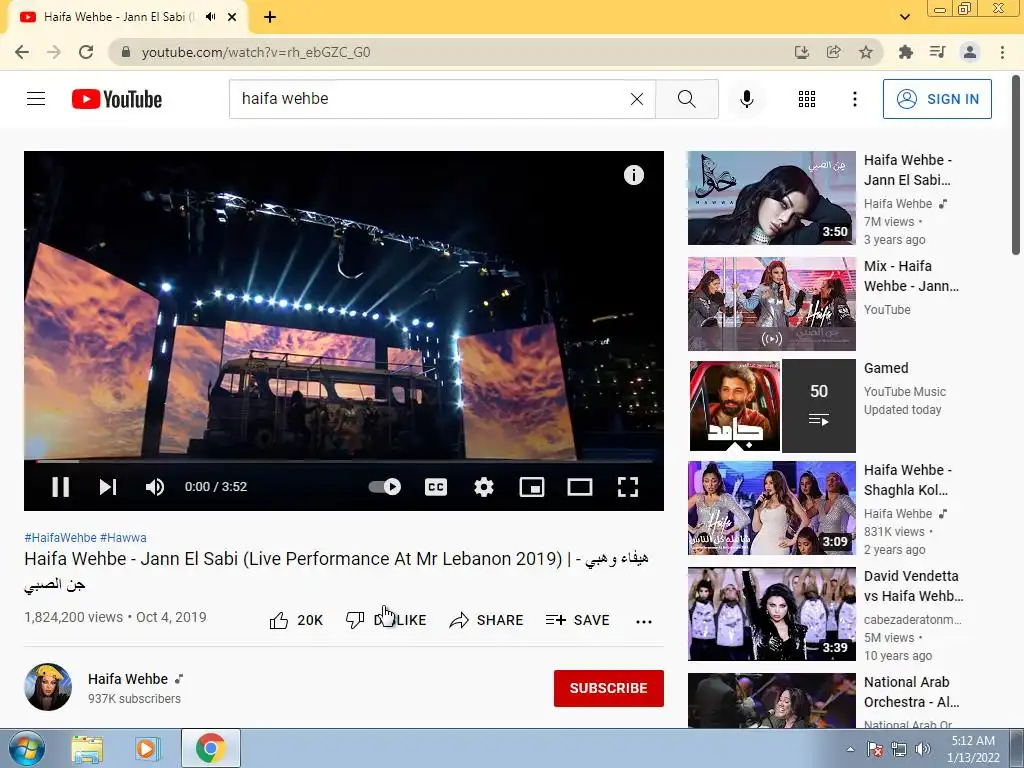Open the tab search dropdown arrow
Image resolution: width=1024 pixels, height=768 pixels.
[904, 17]
